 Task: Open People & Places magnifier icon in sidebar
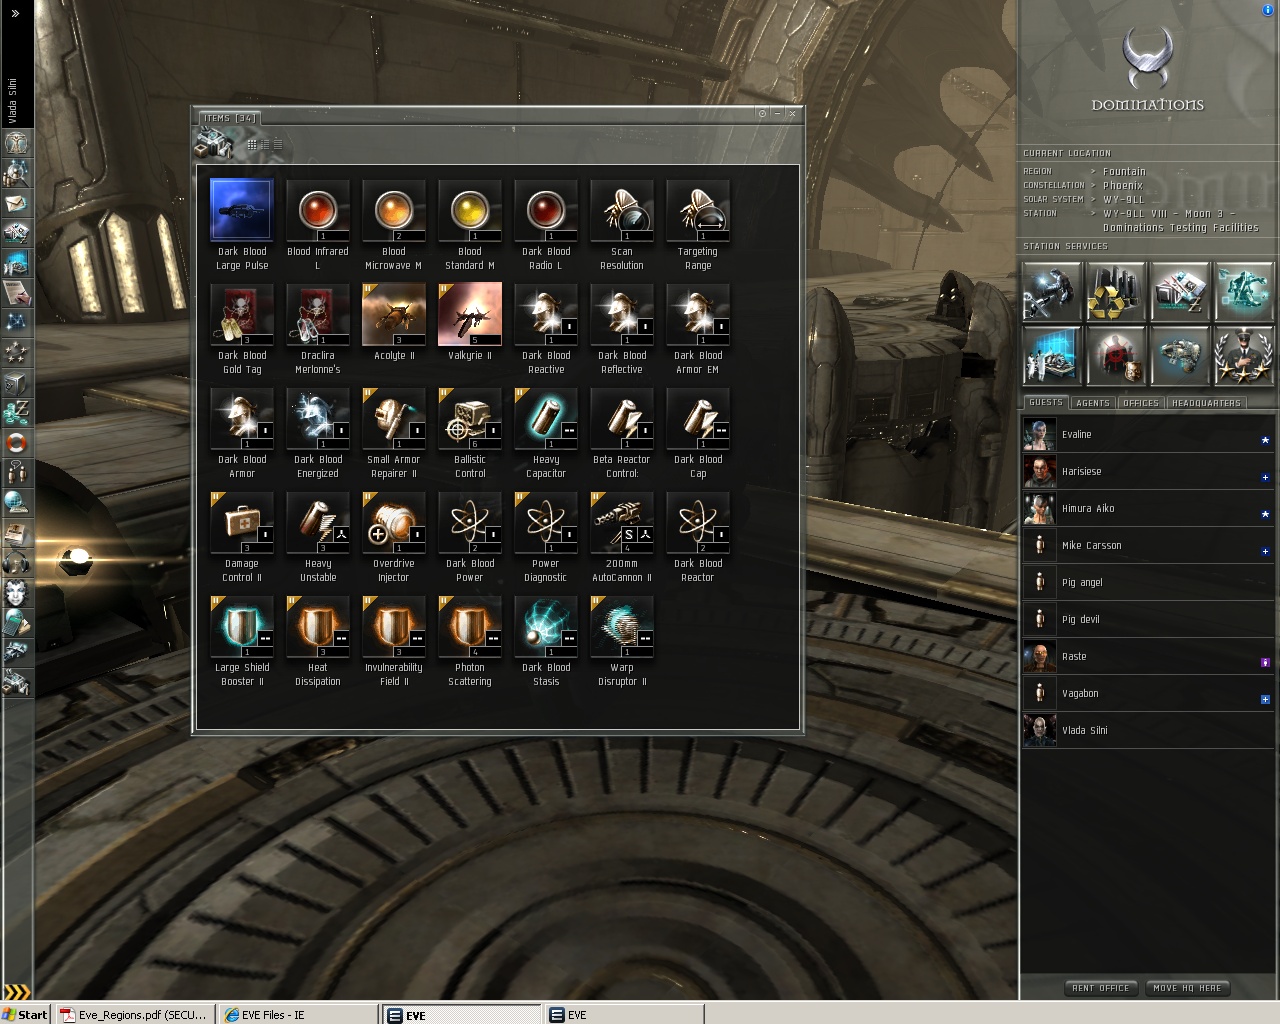coord(17,173)
